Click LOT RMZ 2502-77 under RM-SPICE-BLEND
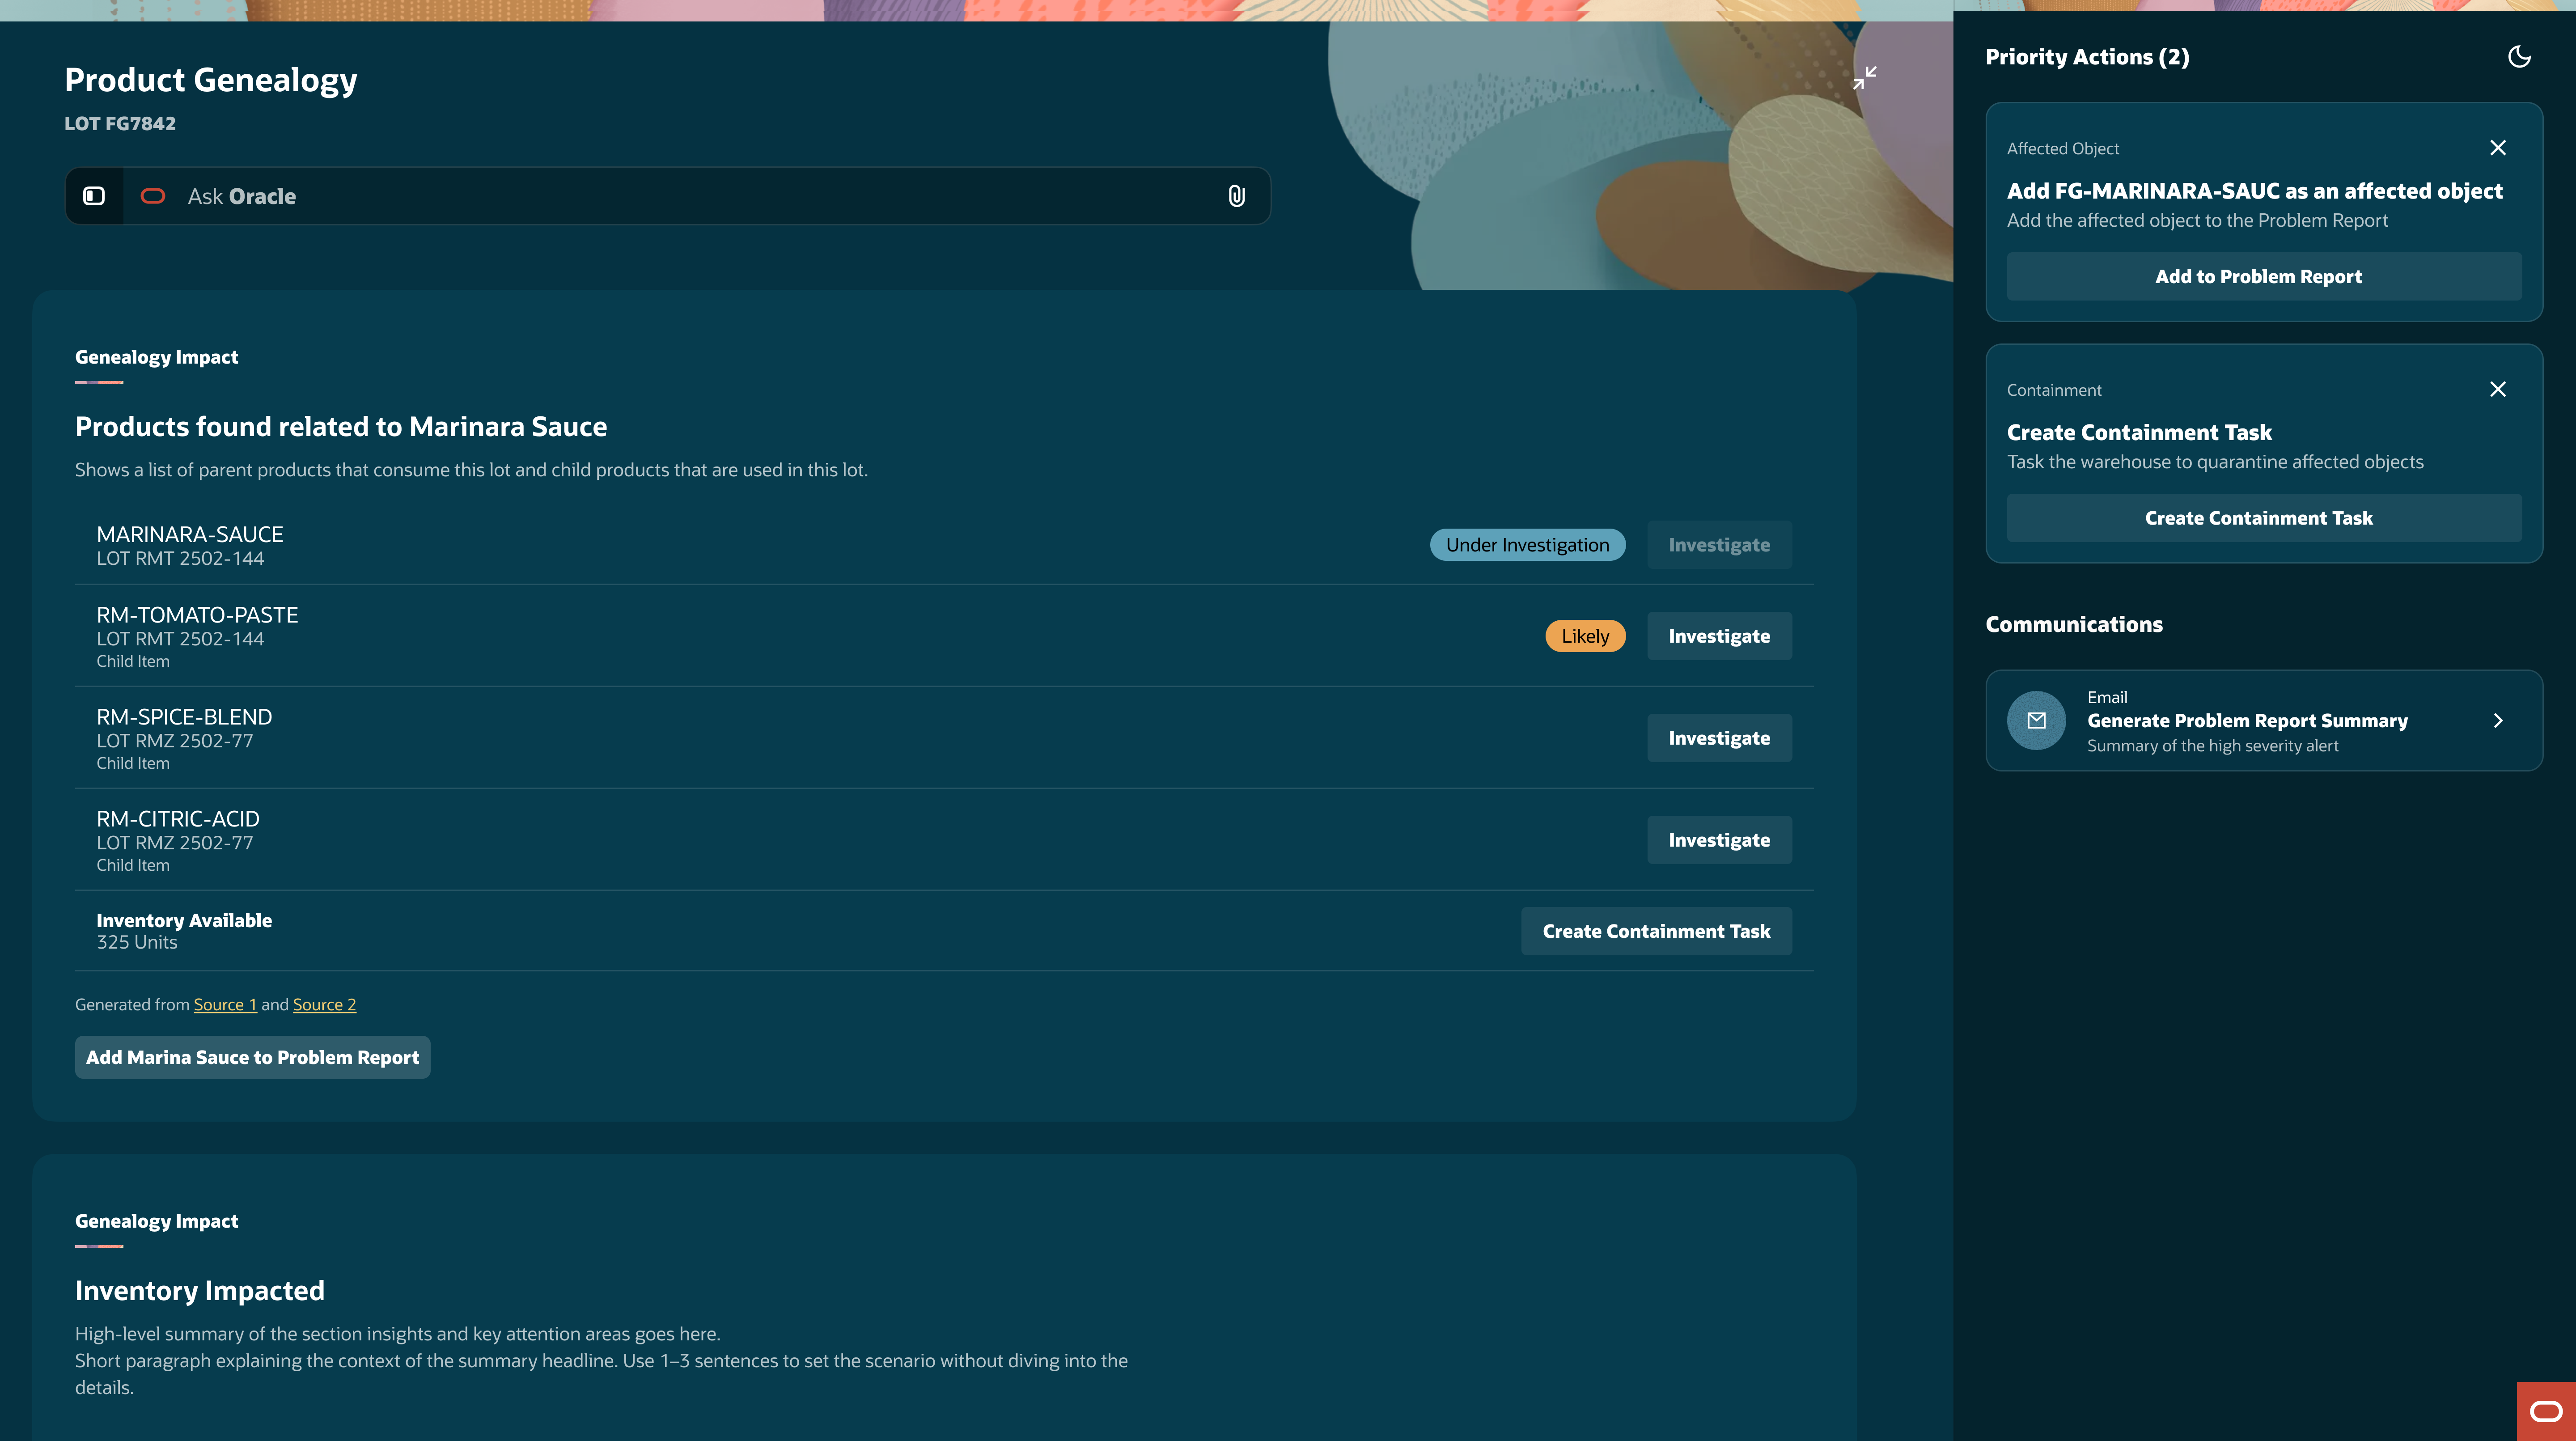2576x1441 pixels. click(x=175, y=741)
